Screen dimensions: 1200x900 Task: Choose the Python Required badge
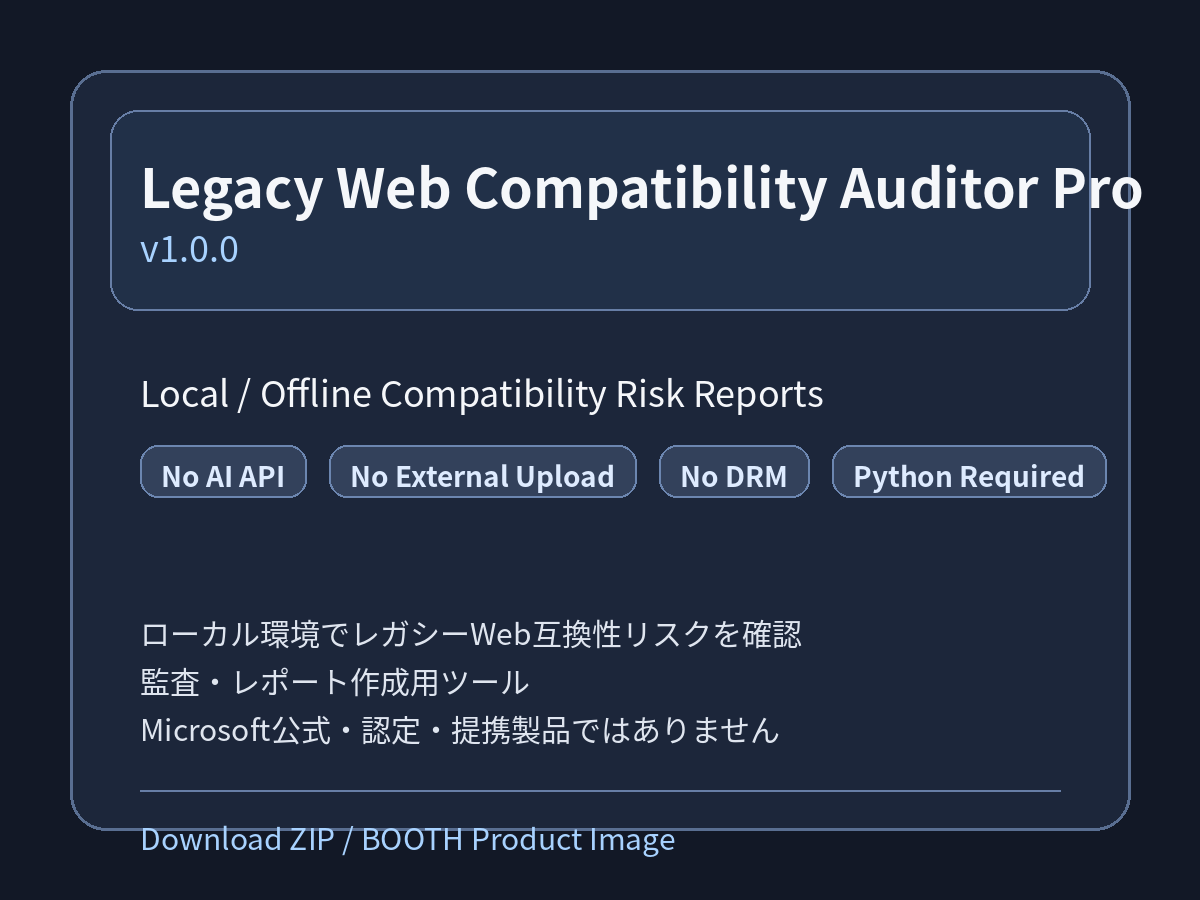pos(969,472)
